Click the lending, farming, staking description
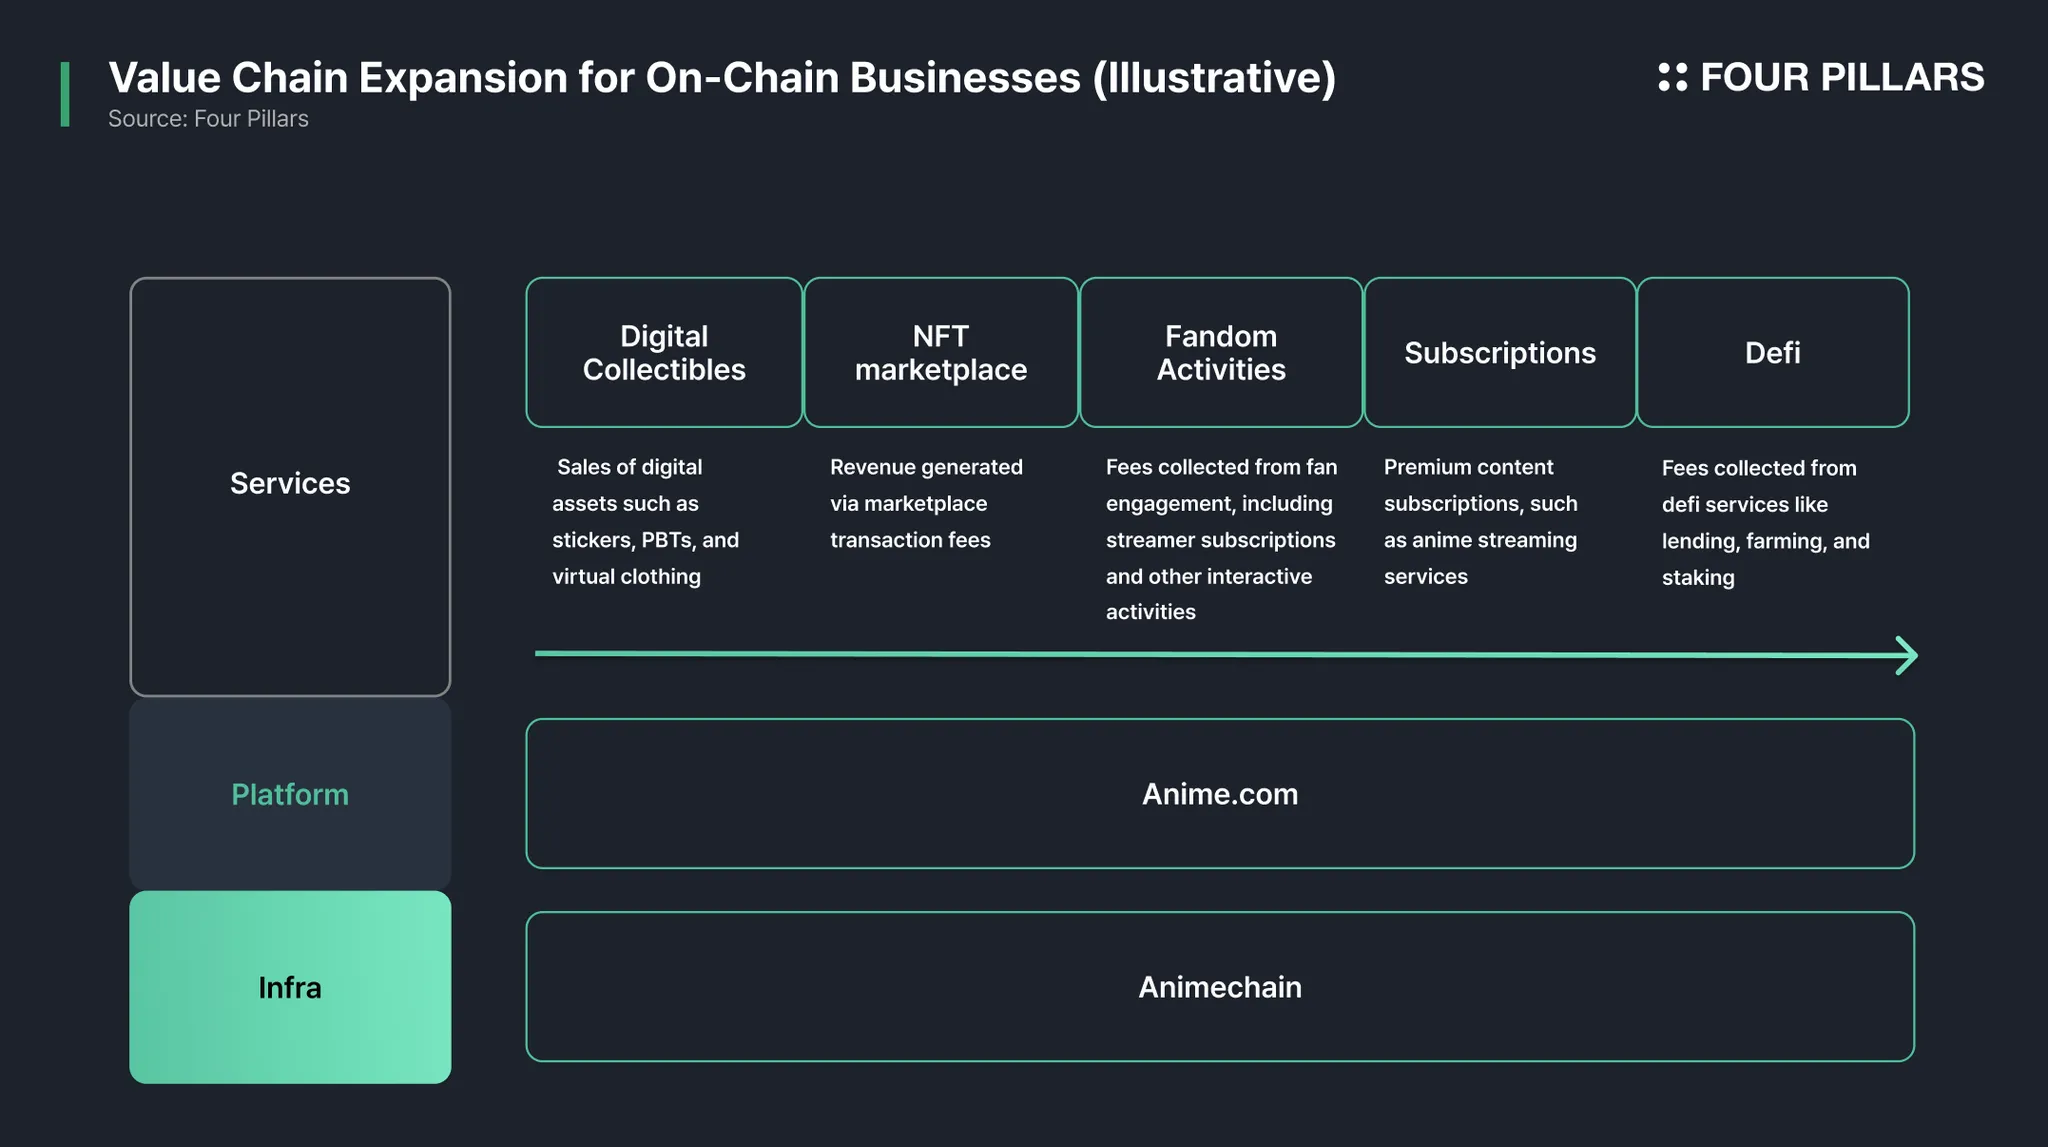Image resolution: width=2048 pixels, height=1147 pixels. (1766, 522)
